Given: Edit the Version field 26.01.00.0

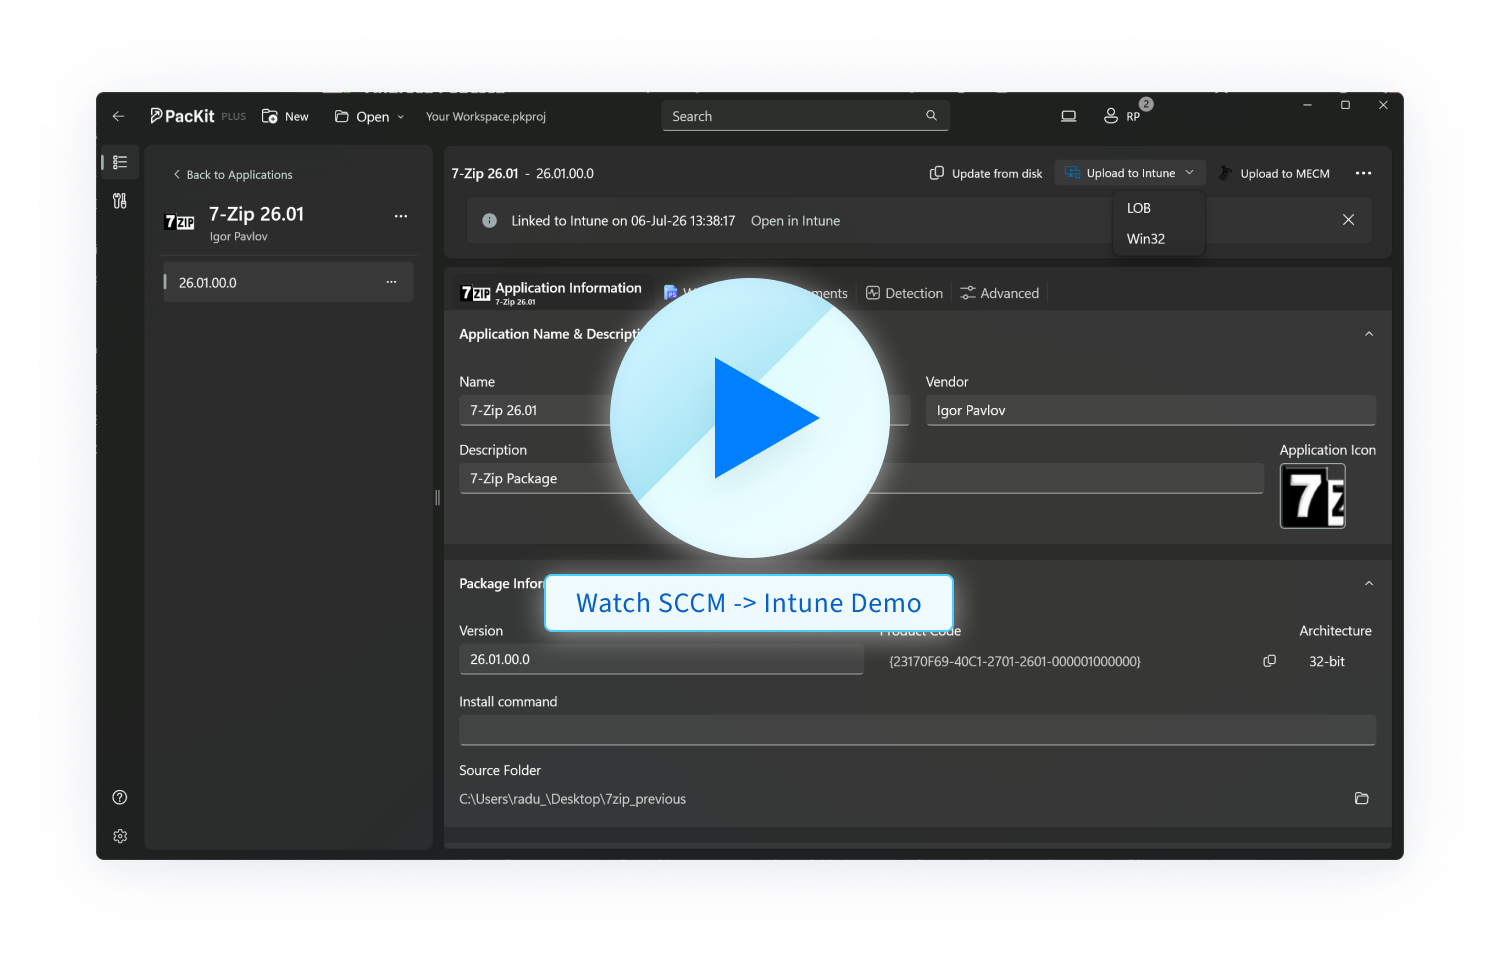Looking at the screenshot, I should (661, 660).
